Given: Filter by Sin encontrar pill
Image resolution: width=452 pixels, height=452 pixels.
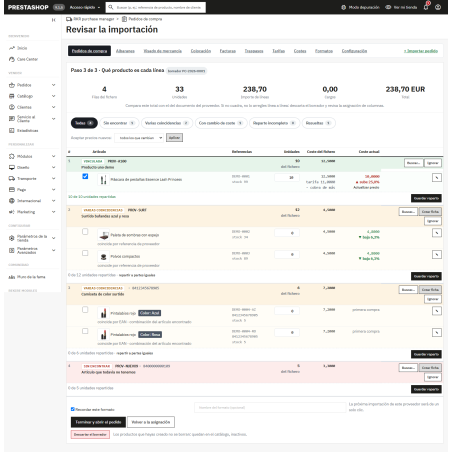Looking at the screenshot, I should tap(119, 123).
